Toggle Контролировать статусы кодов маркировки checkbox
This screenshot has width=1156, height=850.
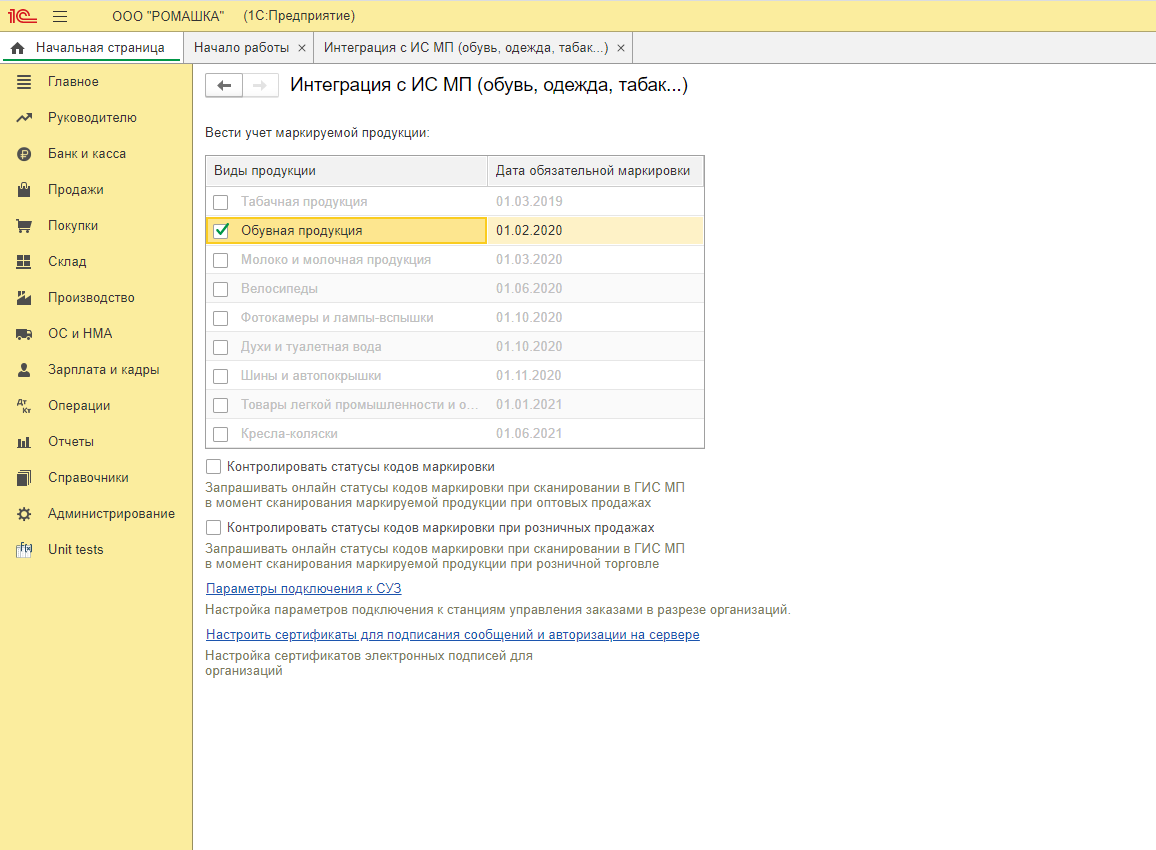point(214,467)
